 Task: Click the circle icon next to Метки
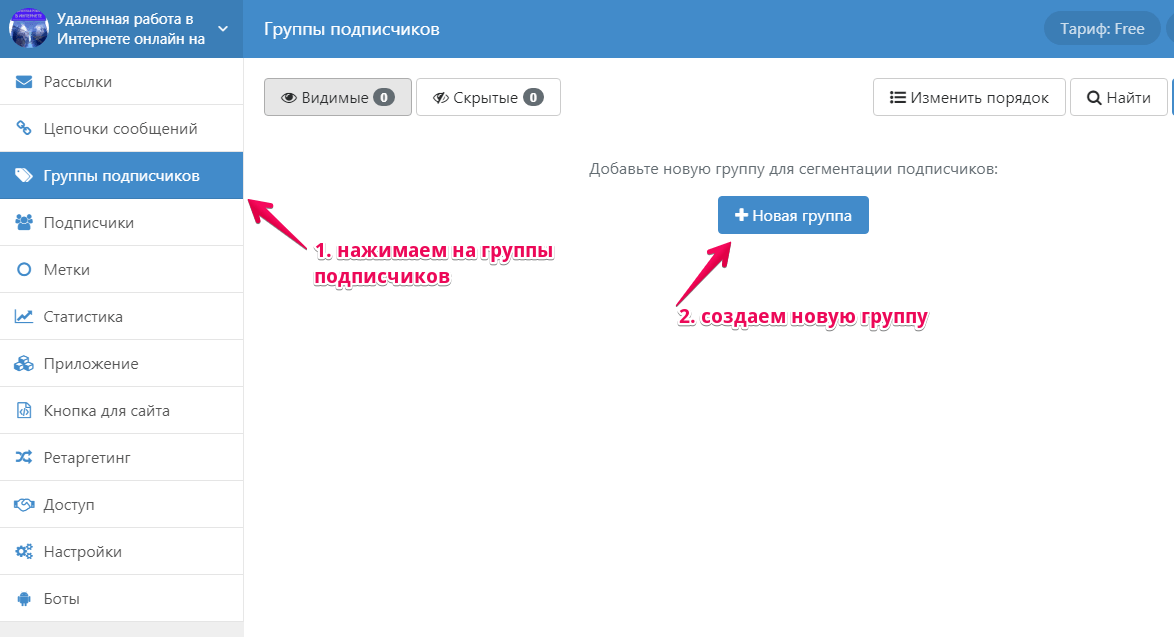(x=24, y=270)
